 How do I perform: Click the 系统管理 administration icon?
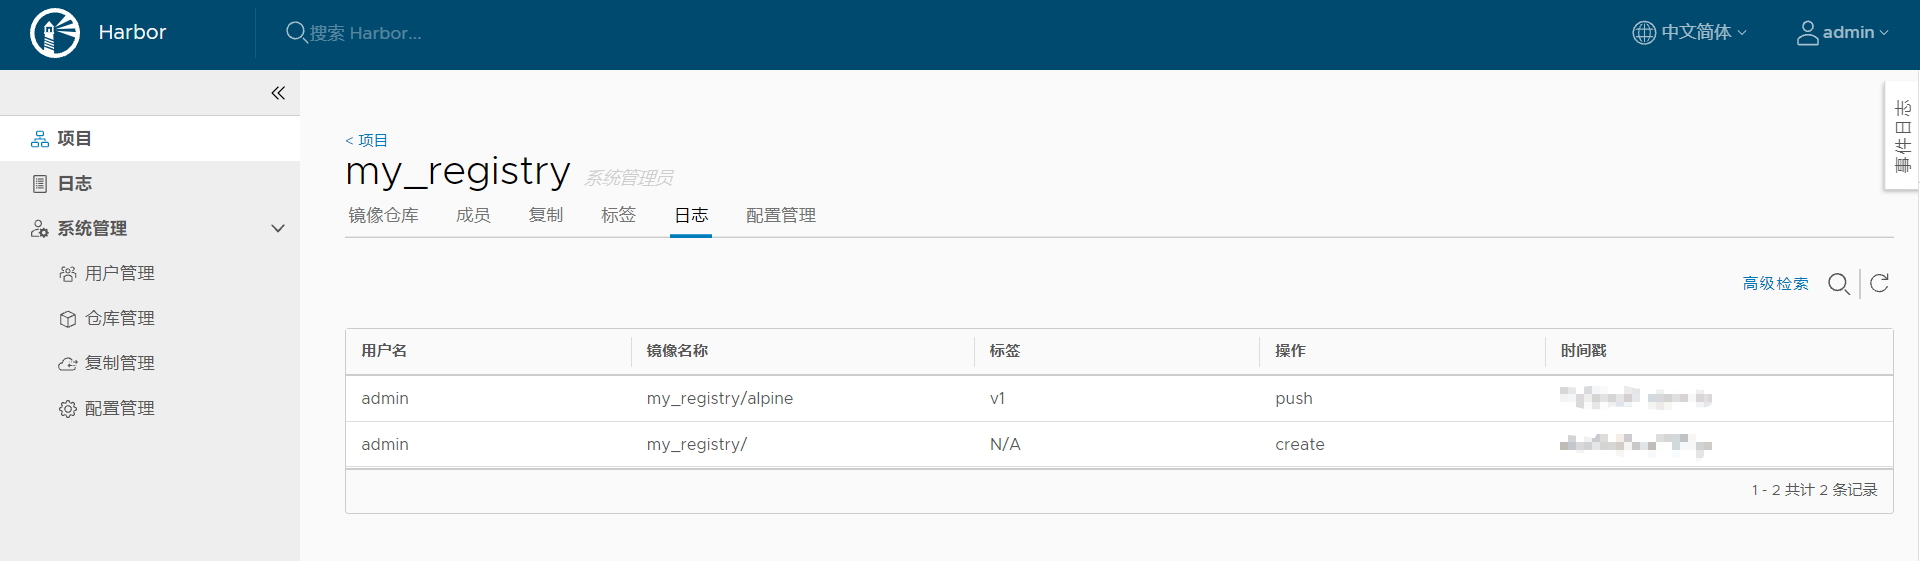click(x=40, y=229)
